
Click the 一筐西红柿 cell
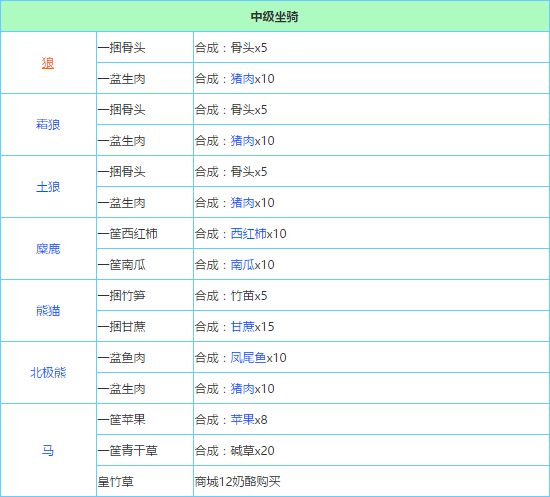(145, 234)
